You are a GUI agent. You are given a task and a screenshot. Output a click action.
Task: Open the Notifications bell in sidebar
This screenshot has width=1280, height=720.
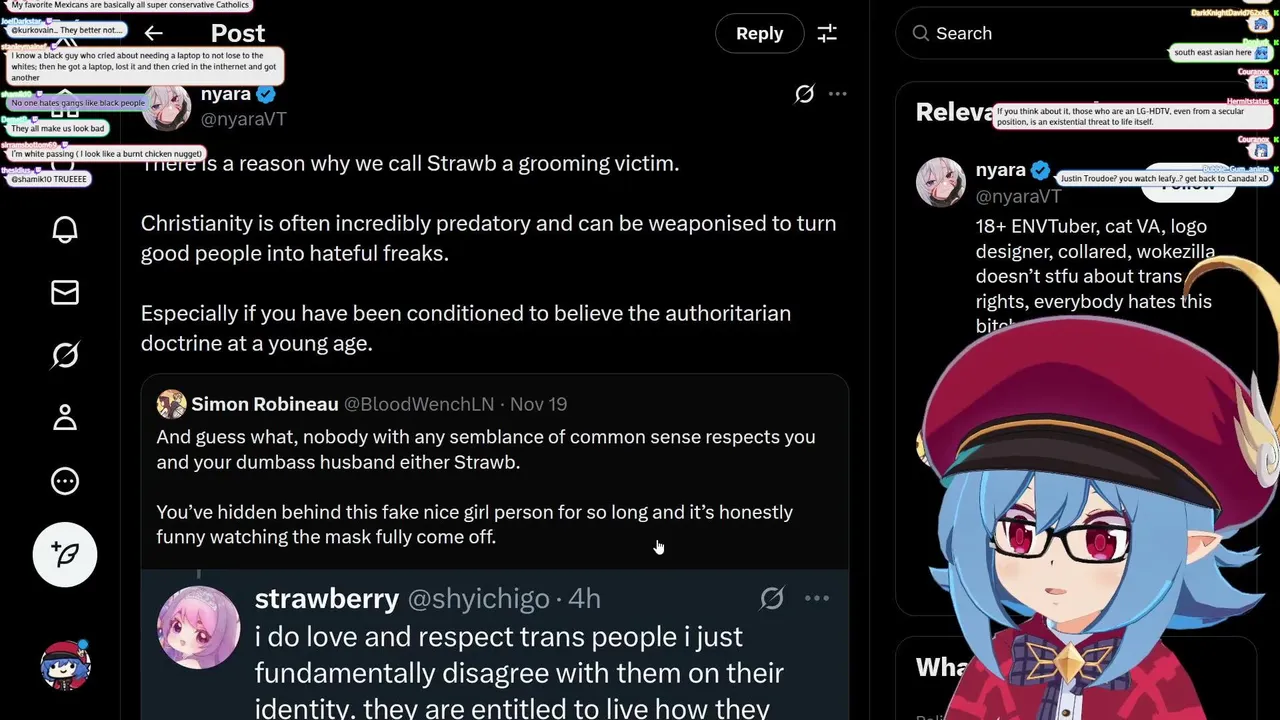(x=65, y=229)
